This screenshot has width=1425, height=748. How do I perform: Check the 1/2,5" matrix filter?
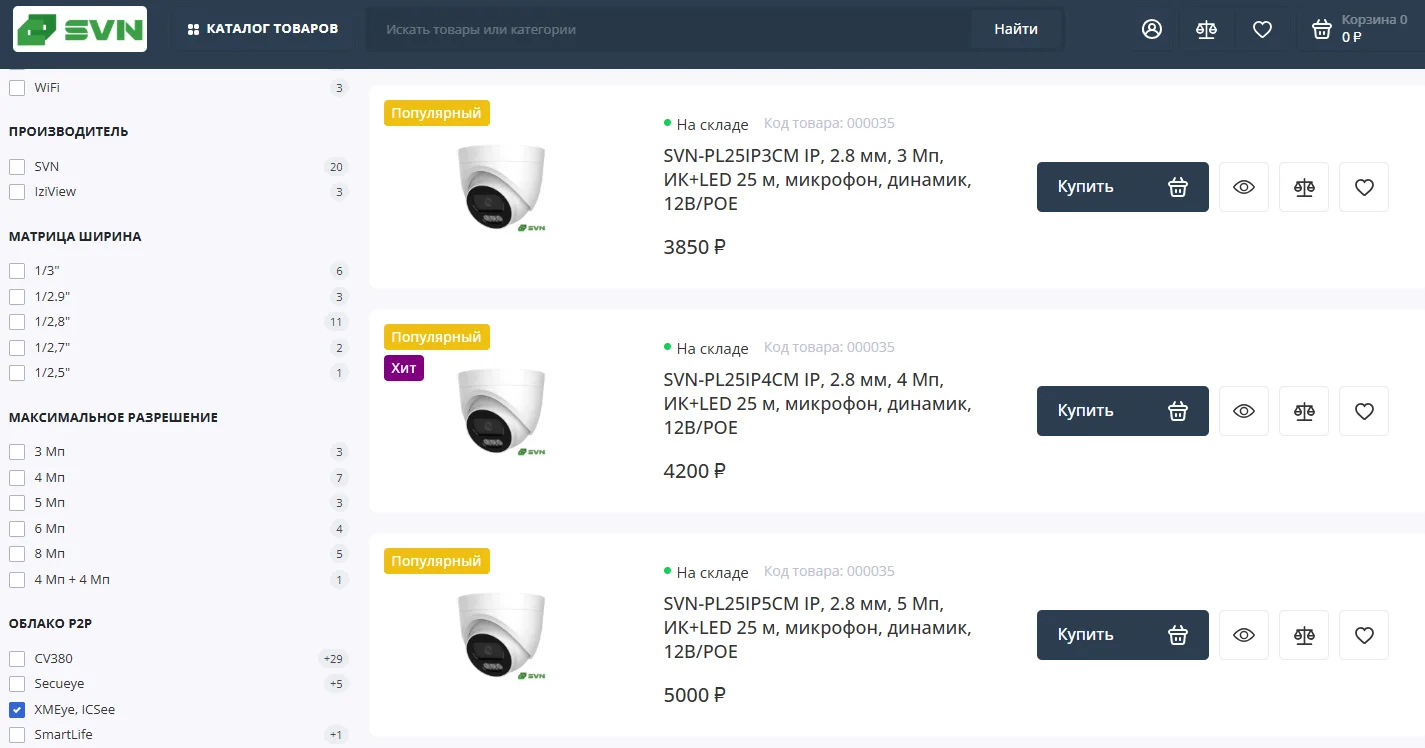coord(17,373)
